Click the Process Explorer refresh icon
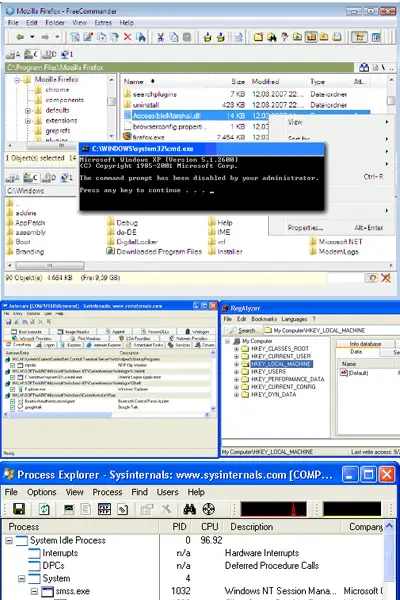 point(44,509)
